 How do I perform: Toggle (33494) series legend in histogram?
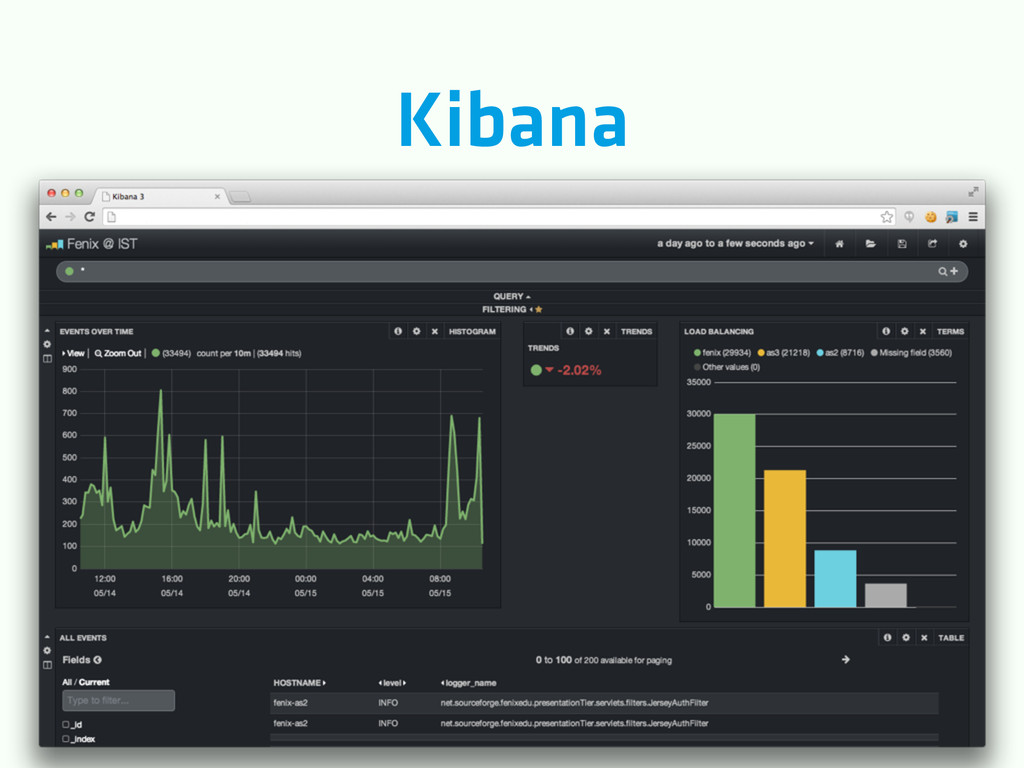[171, 353]
